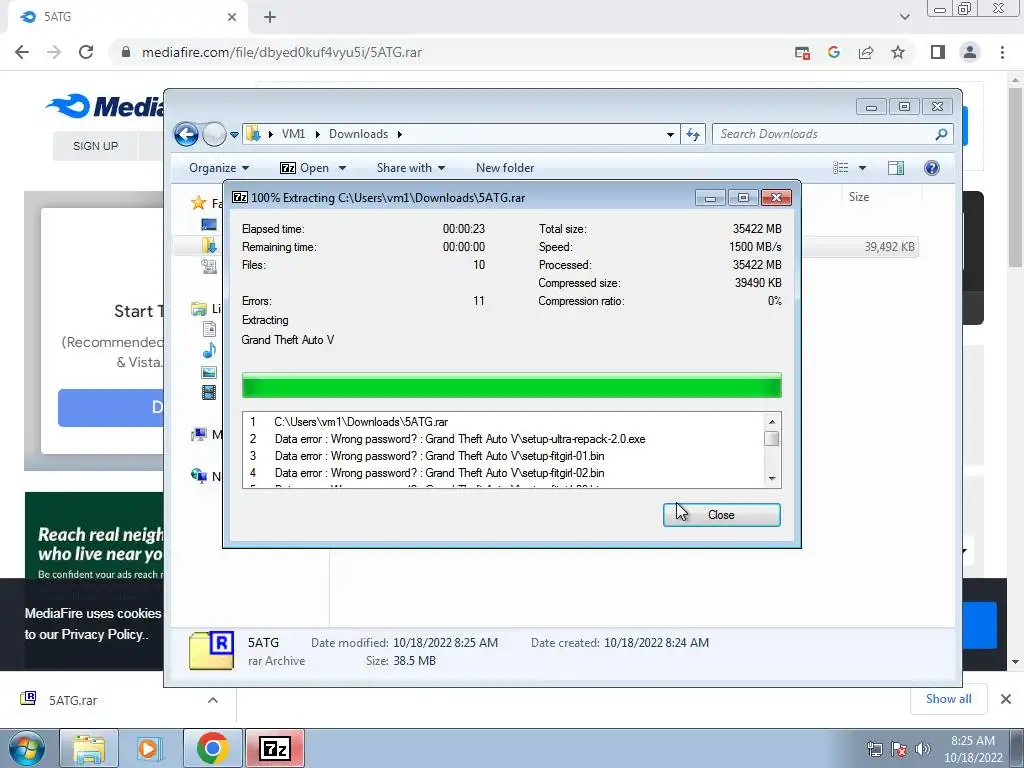
Task: Select error row for setup-fitgirl-02.bin
Action: point(503,473)
